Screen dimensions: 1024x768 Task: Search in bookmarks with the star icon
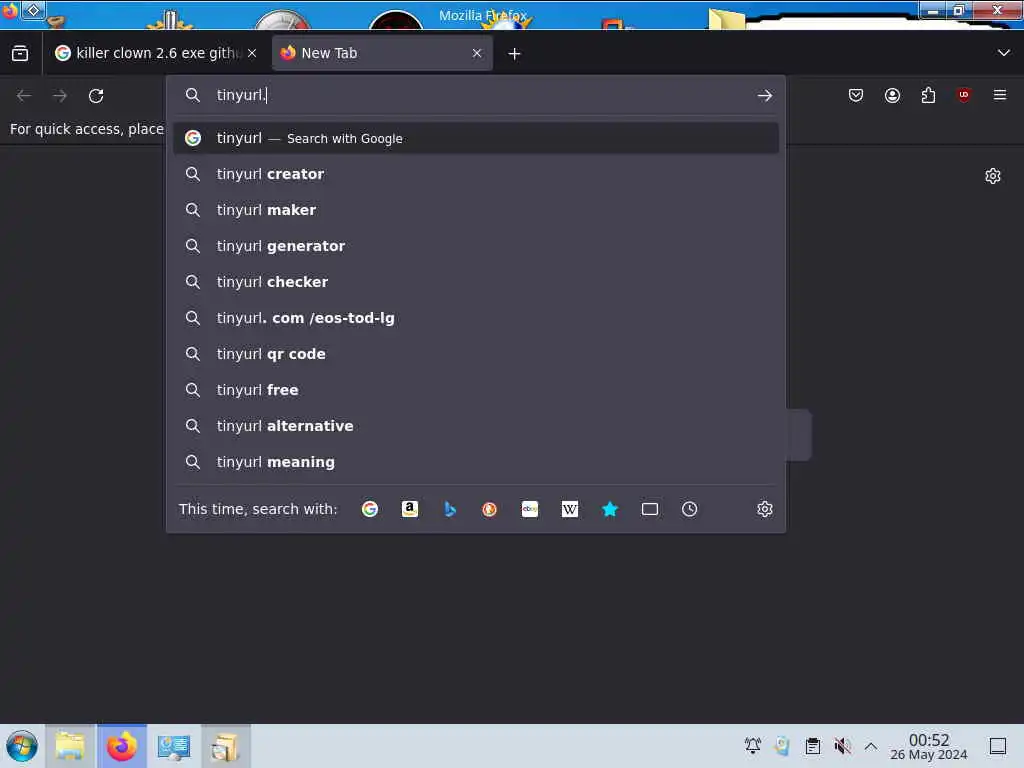coord(609,509)
